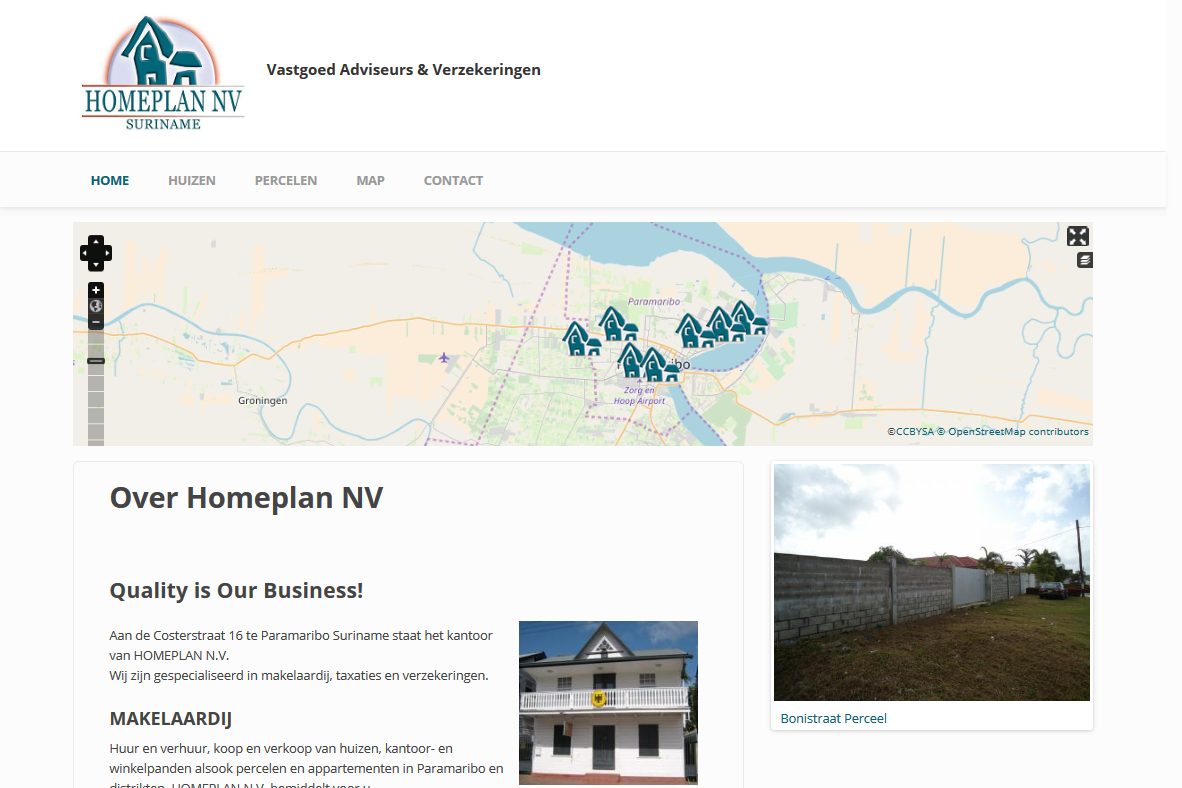Zoom in the map with plus button
Viewport: 1182px width, 788px height.
pyautogui.click(x=96, y=290)
